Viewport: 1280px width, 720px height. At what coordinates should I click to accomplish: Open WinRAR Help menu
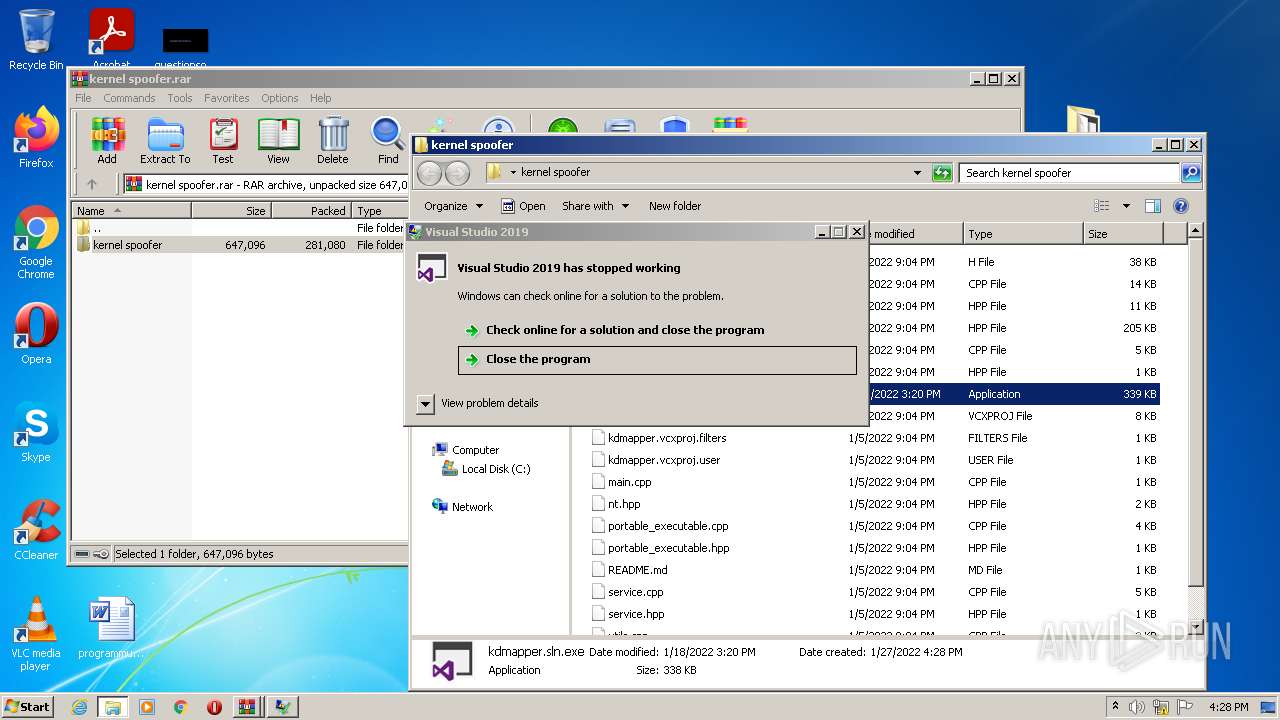[x=320, y=98]
